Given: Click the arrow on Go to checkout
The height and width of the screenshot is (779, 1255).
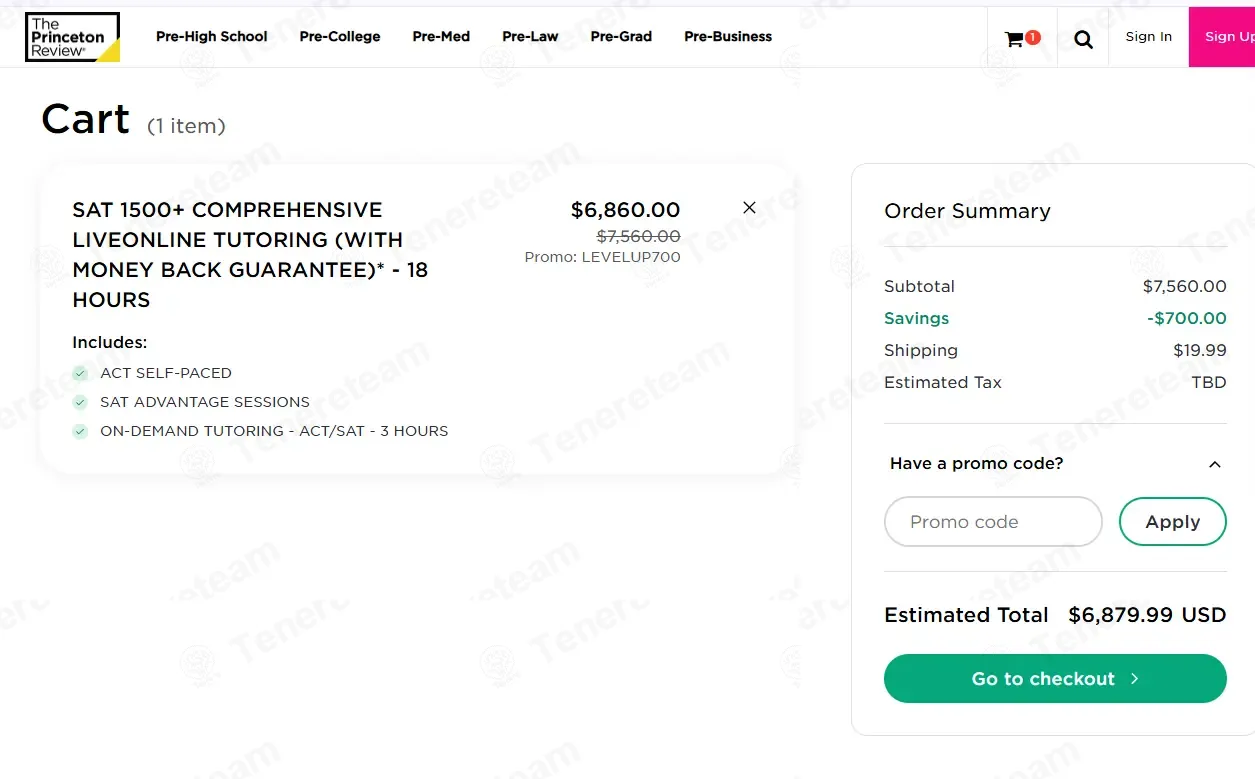Looking at the screenshot, I should point(1135,679).
